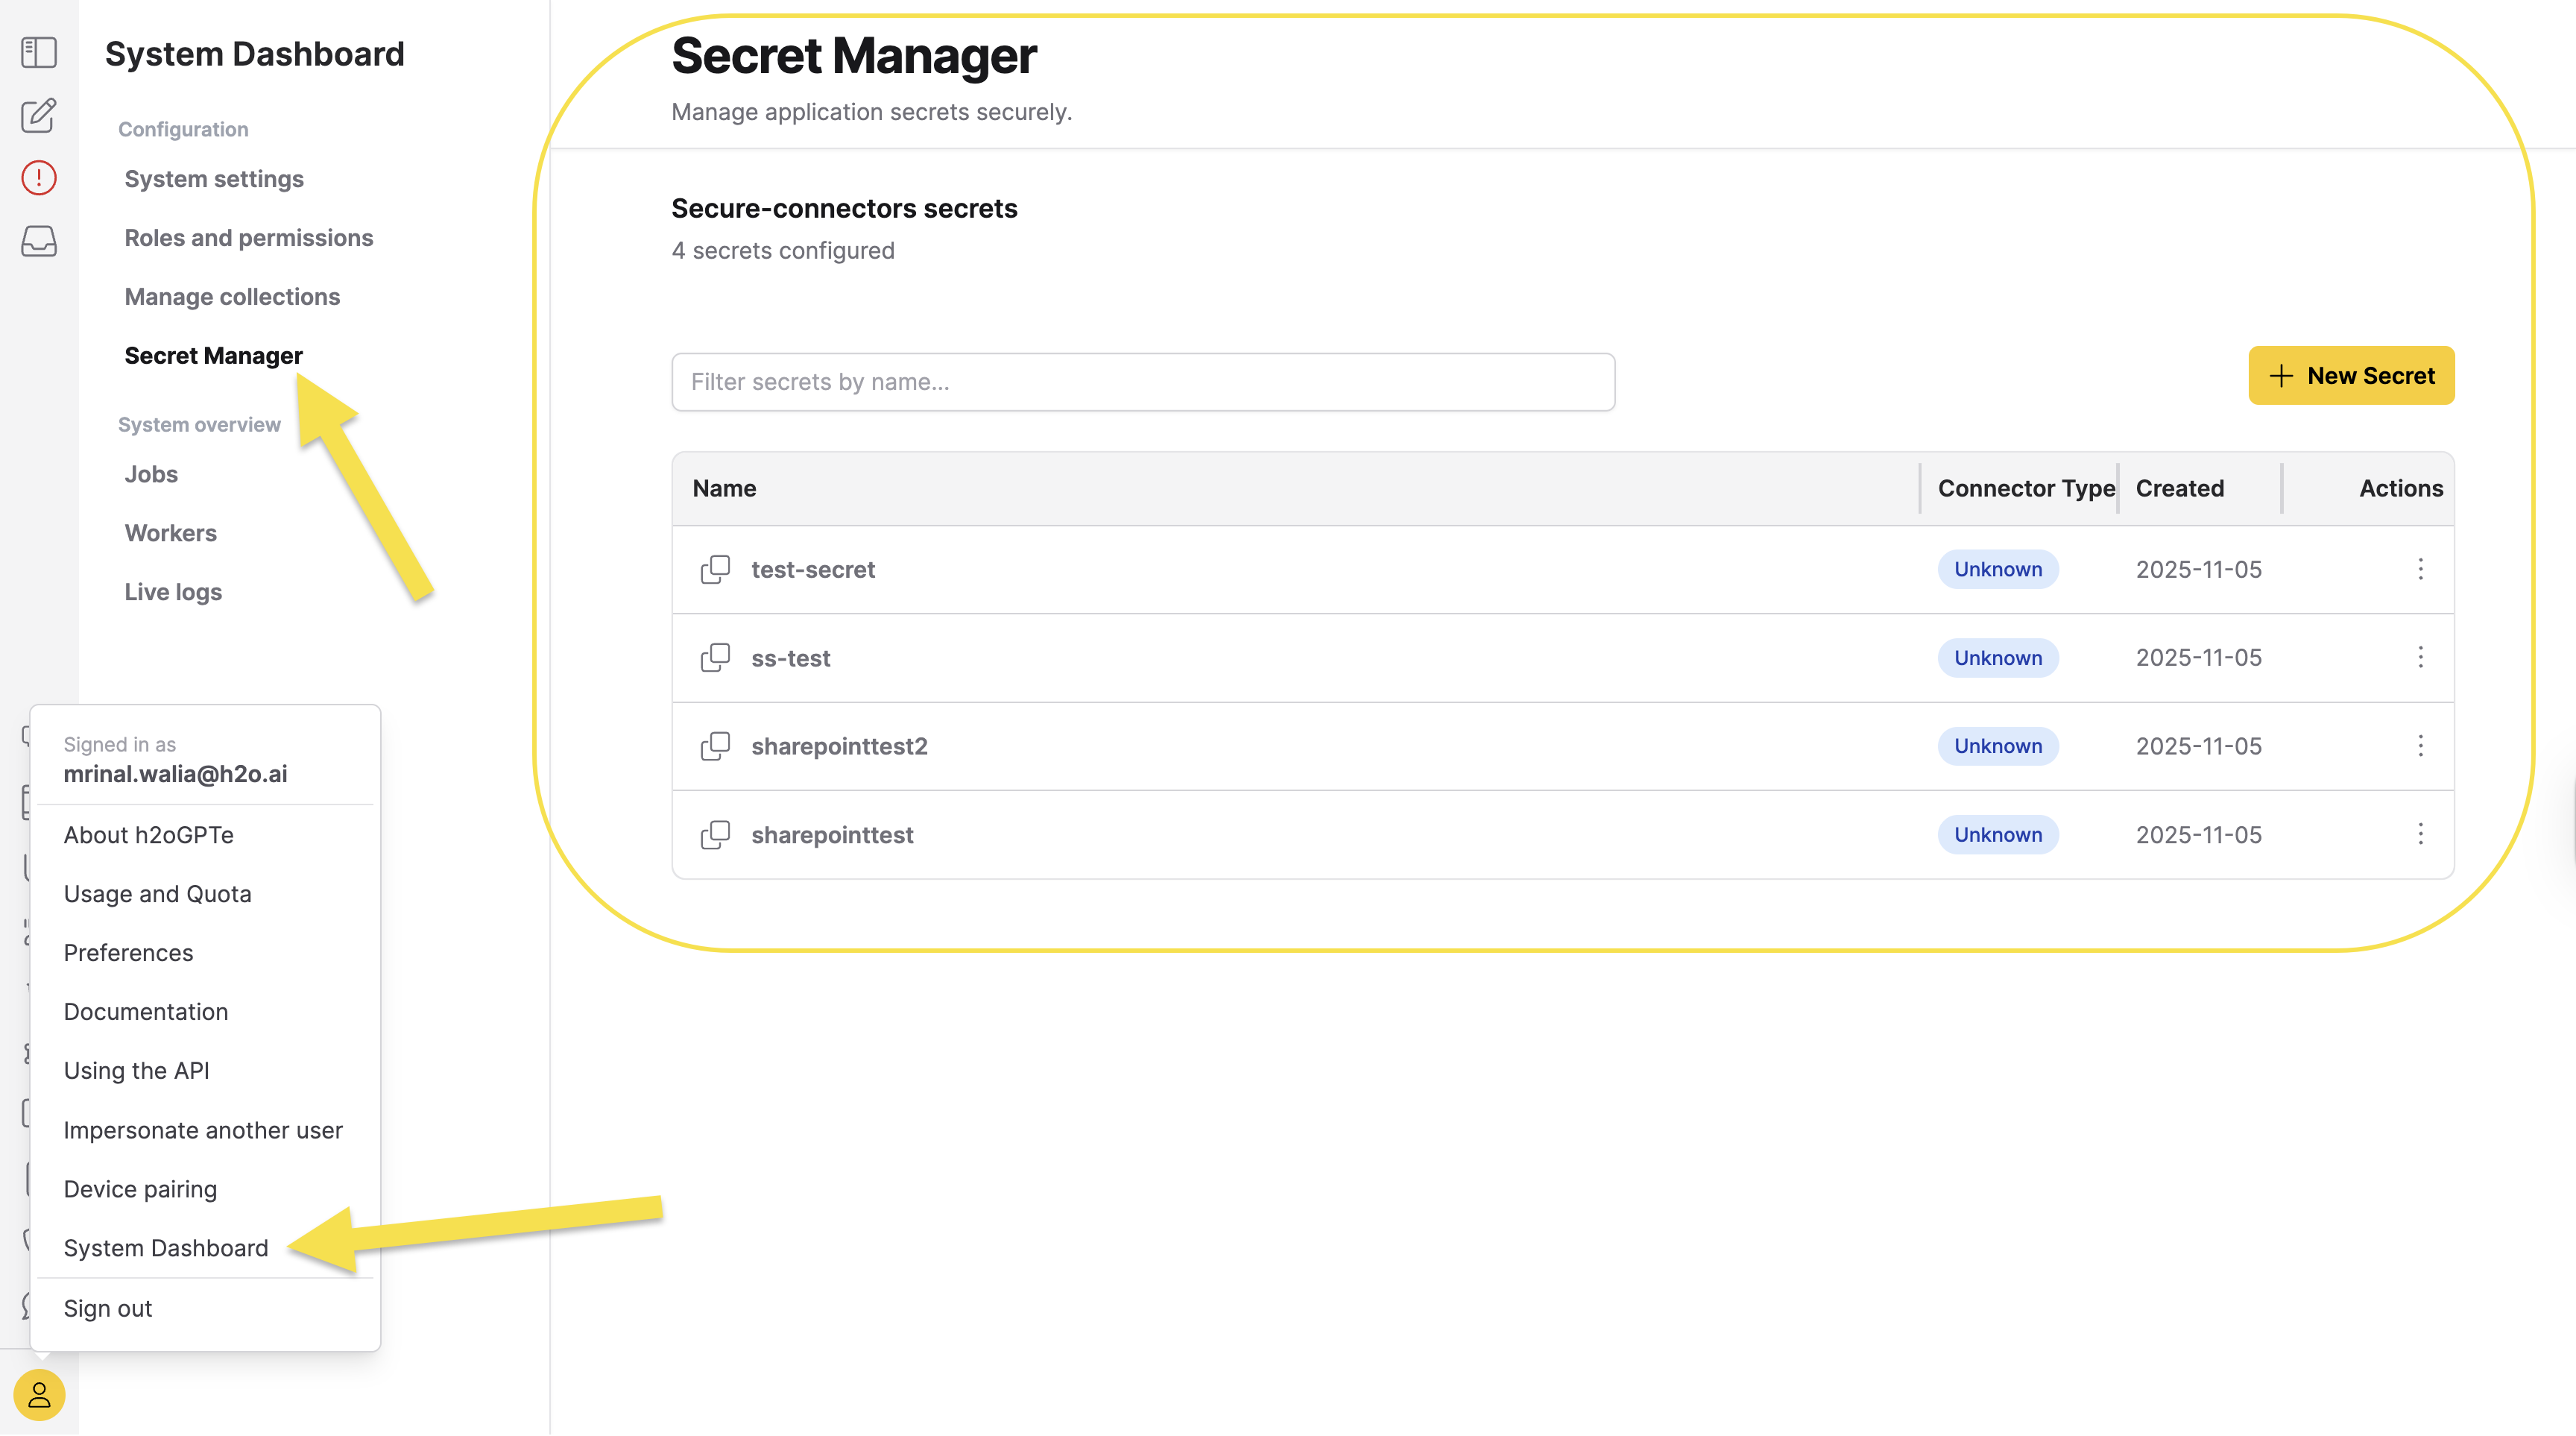Open the actions menu for sharepointtest2
Viewport: 2576px width, 1436px height.
(2421, 746)
